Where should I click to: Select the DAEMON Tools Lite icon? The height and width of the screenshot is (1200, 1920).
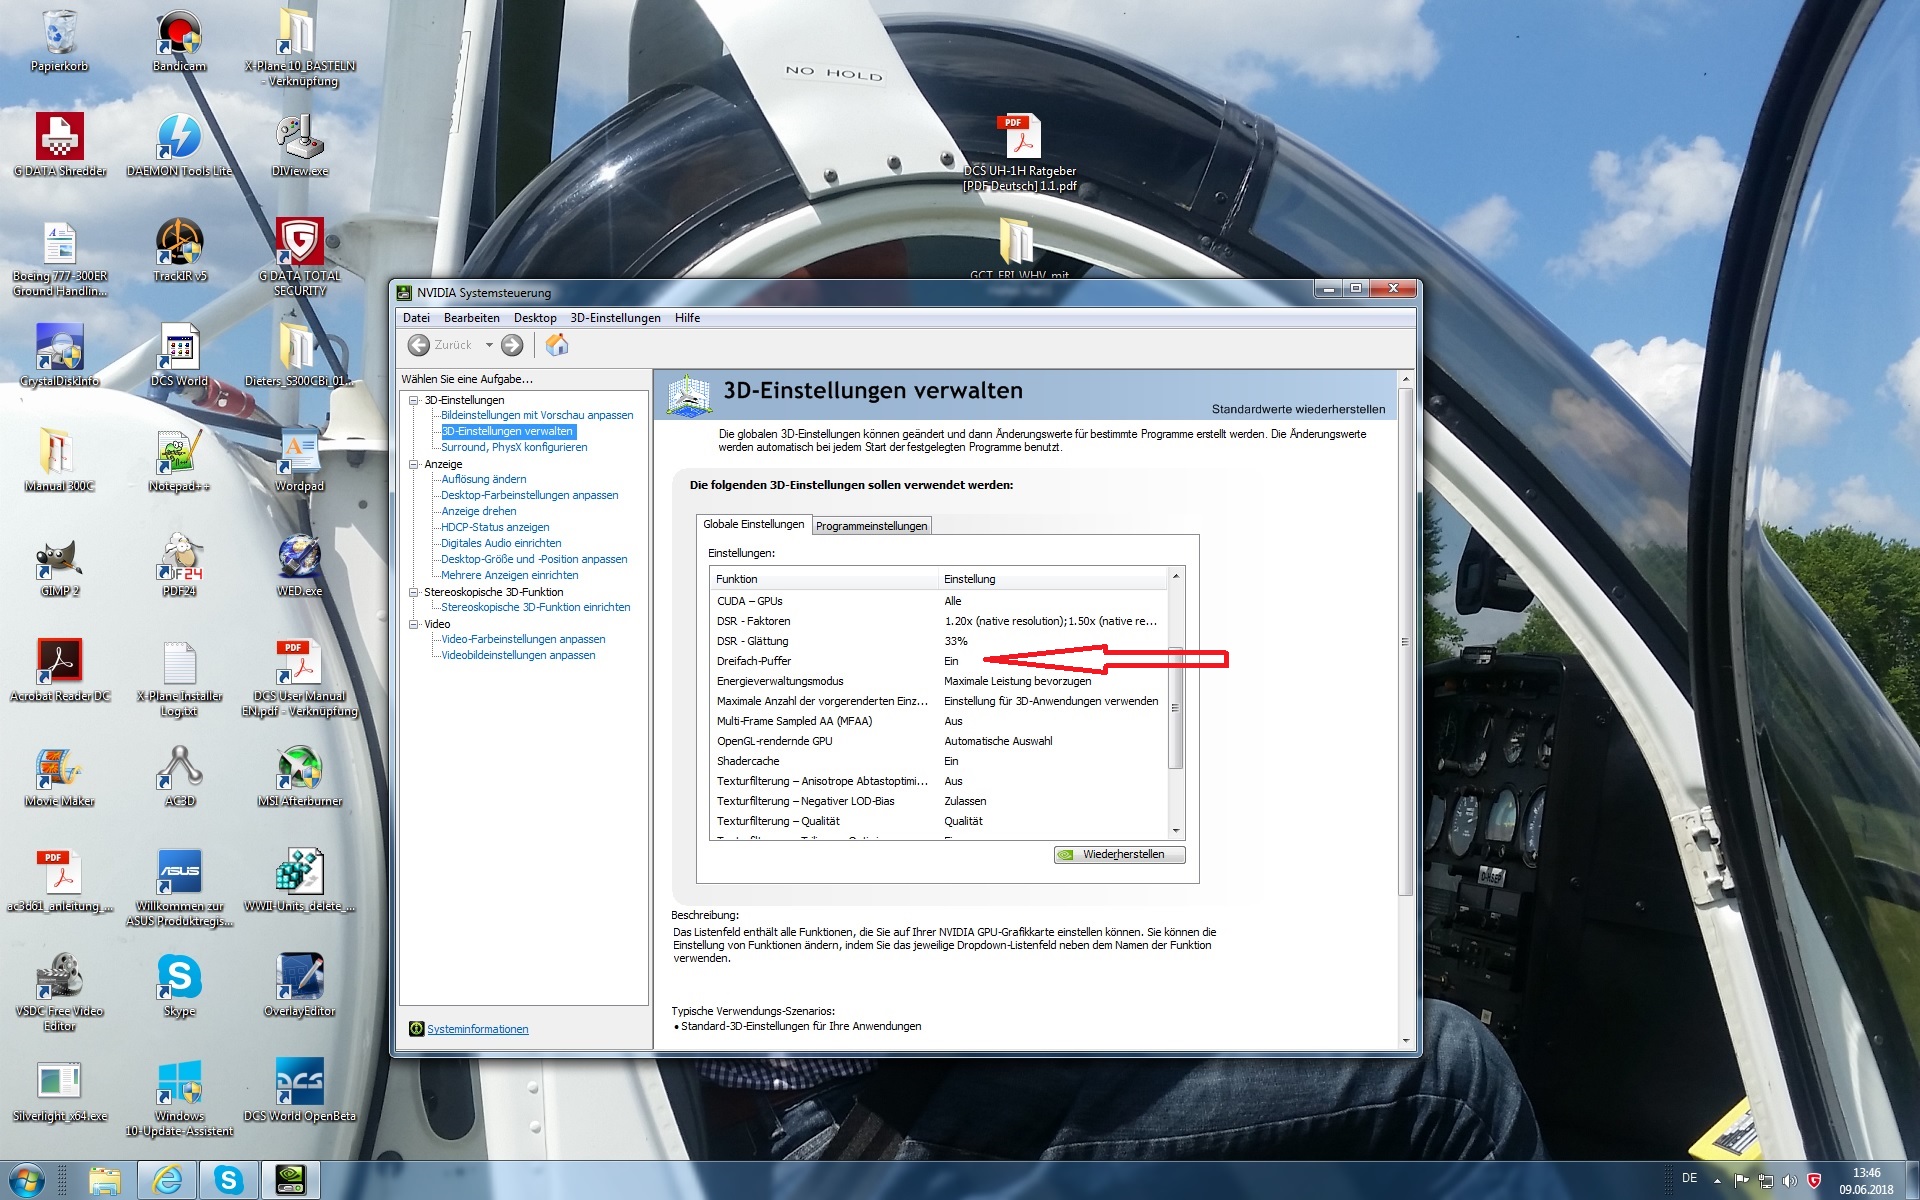(180, 145)
